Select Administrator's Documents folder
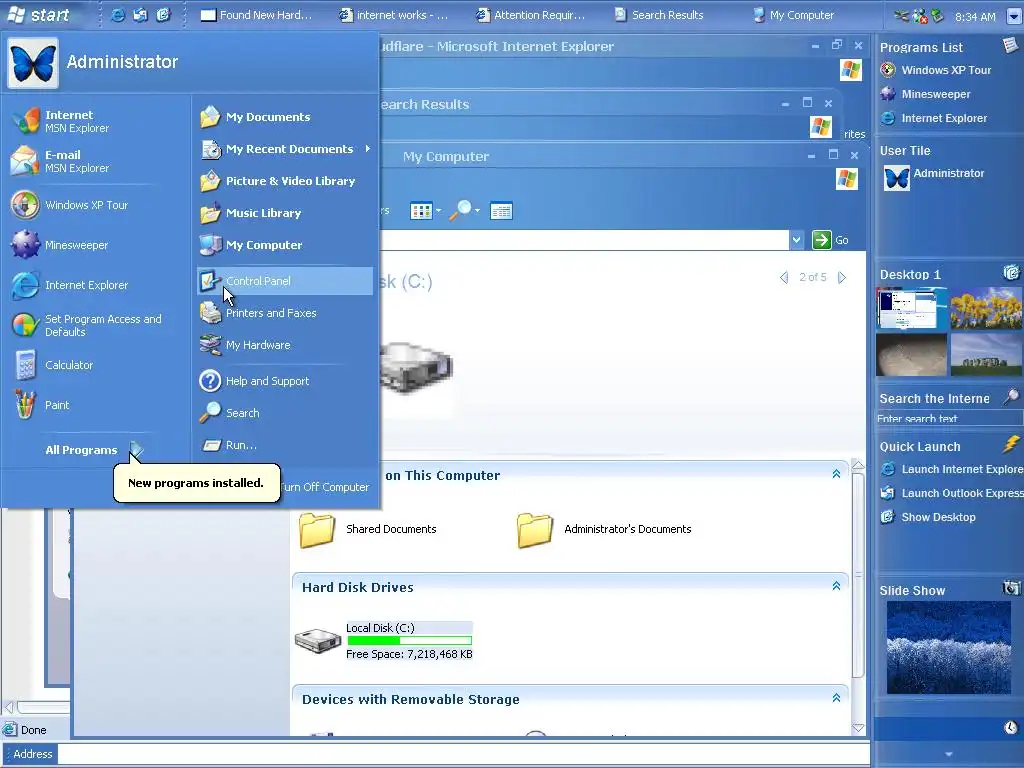Viewport: 1024px width, 768px height. point(604,530)
